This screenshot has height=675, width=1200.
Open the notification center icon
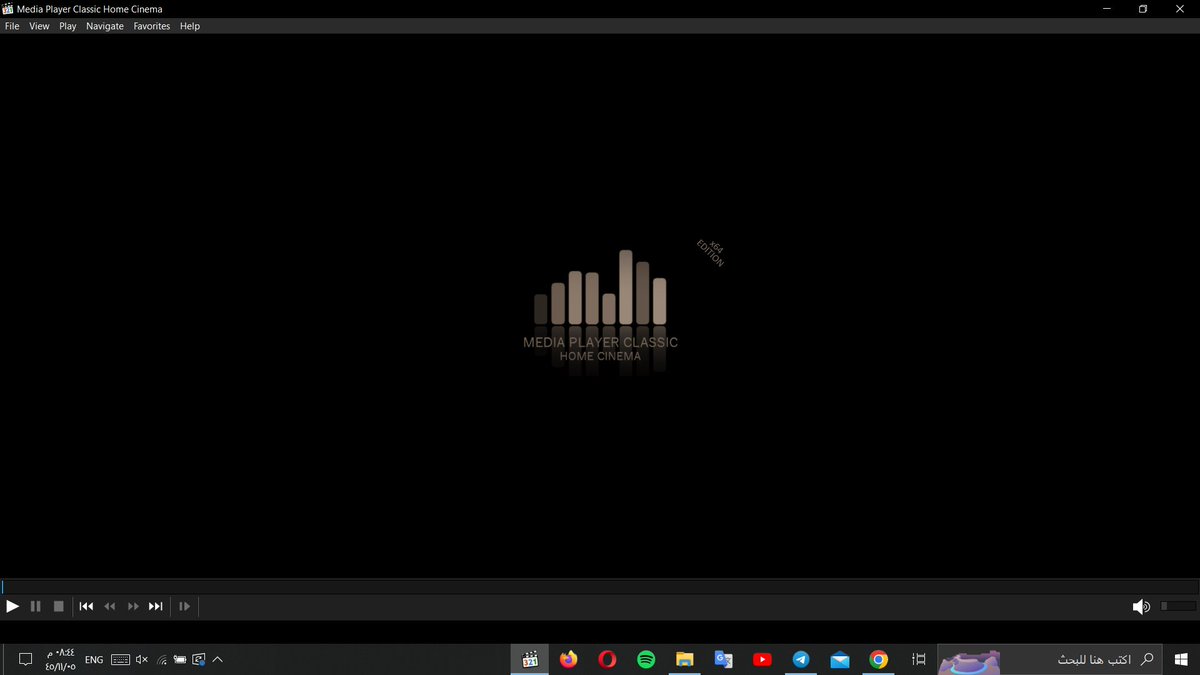pyautogui.click(x=26, y=659)
